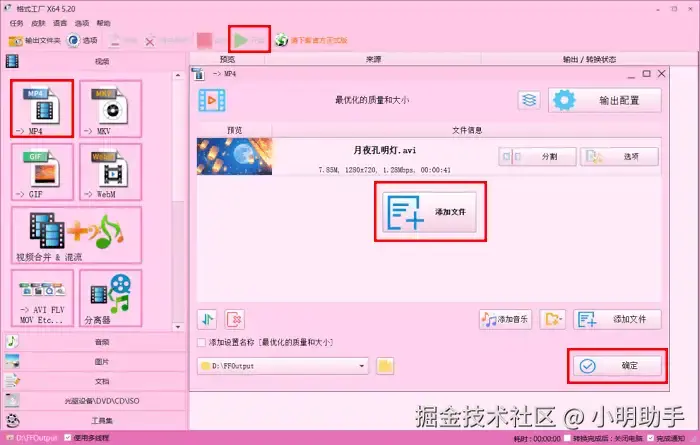Image resolution: width=700 pixels, height=445 pixels.
Task: Click the pink stop square icon
Action: click(205, 41)
